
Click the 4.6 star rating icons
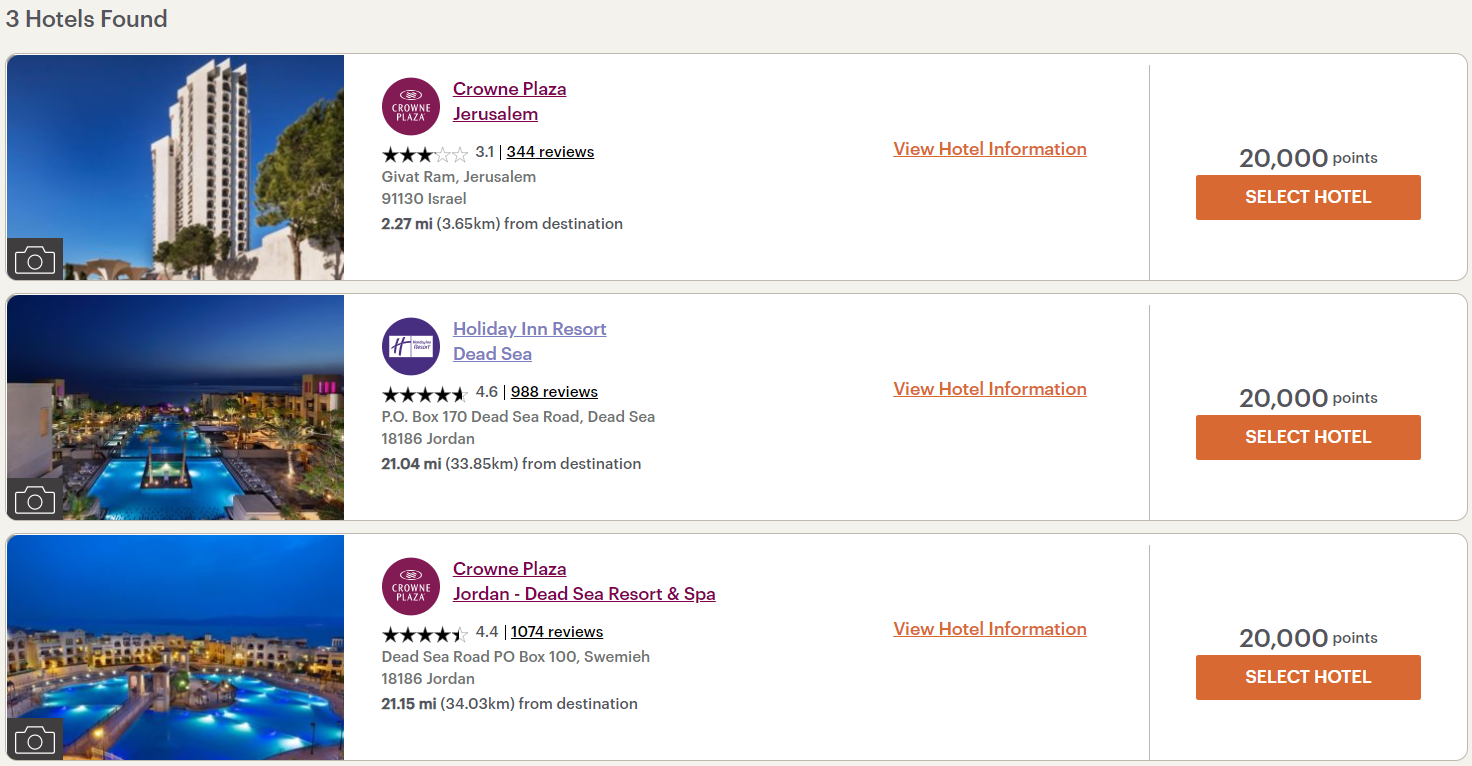point(425,393)
